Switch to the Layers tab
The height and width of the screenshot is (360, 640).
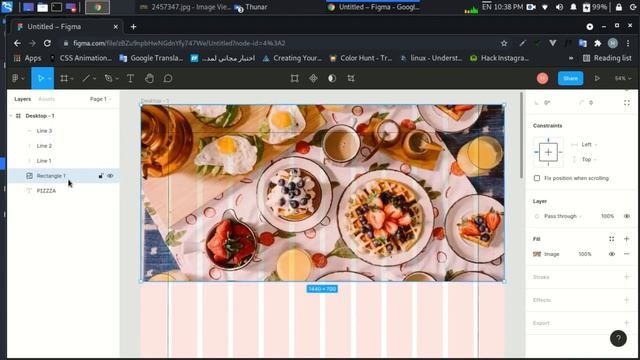(x=22, y=99)
